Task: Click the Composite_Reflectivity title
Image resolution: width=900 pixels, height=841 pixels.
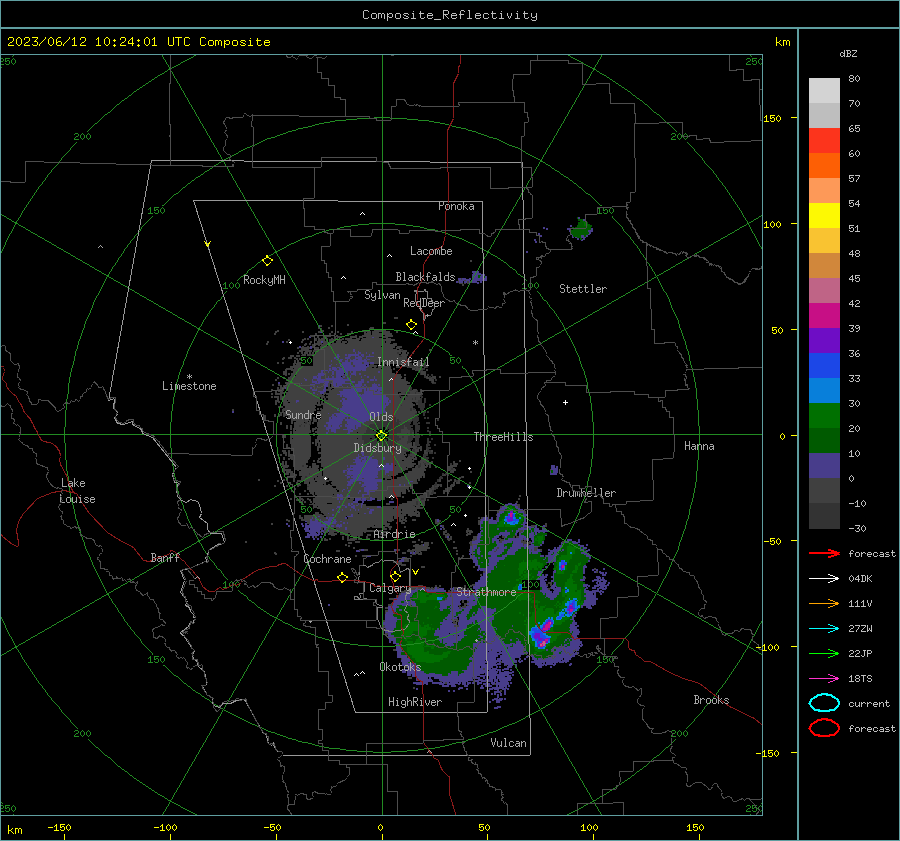Action: tap(449, 15)
